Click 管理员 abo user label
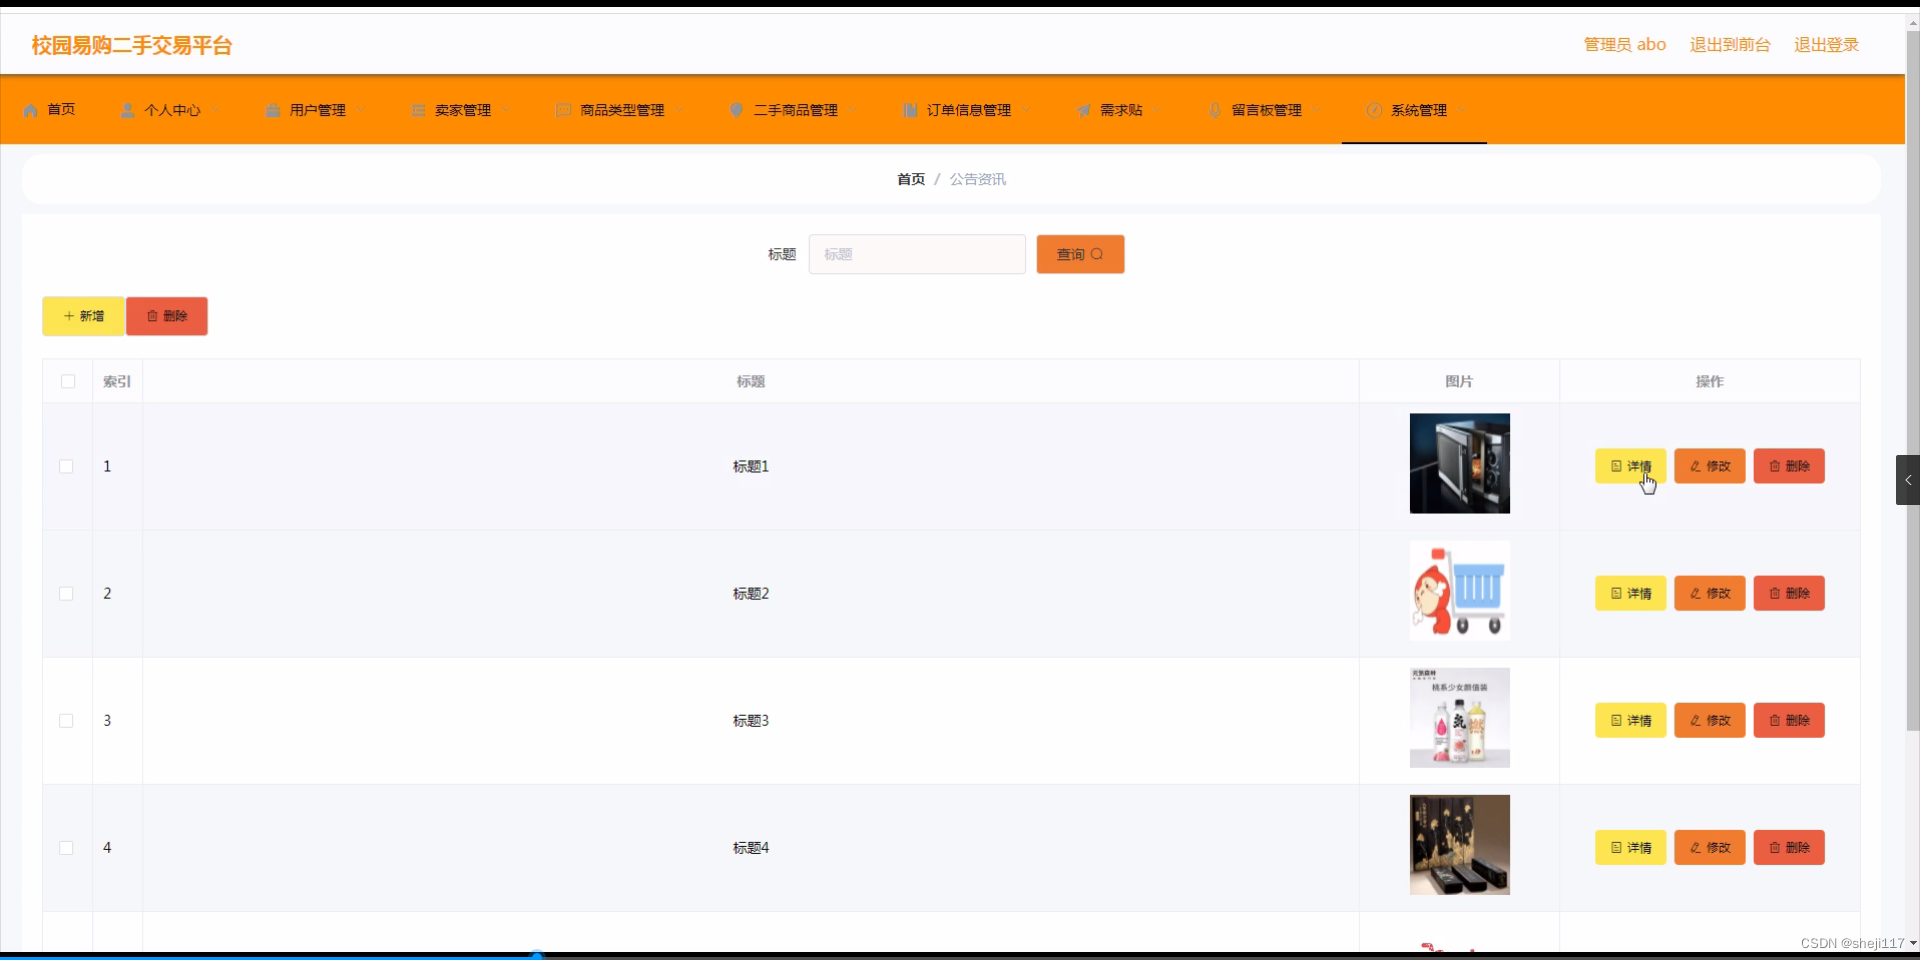The height and width of the screenshot is (960, 1920). tap(1625, 45)
